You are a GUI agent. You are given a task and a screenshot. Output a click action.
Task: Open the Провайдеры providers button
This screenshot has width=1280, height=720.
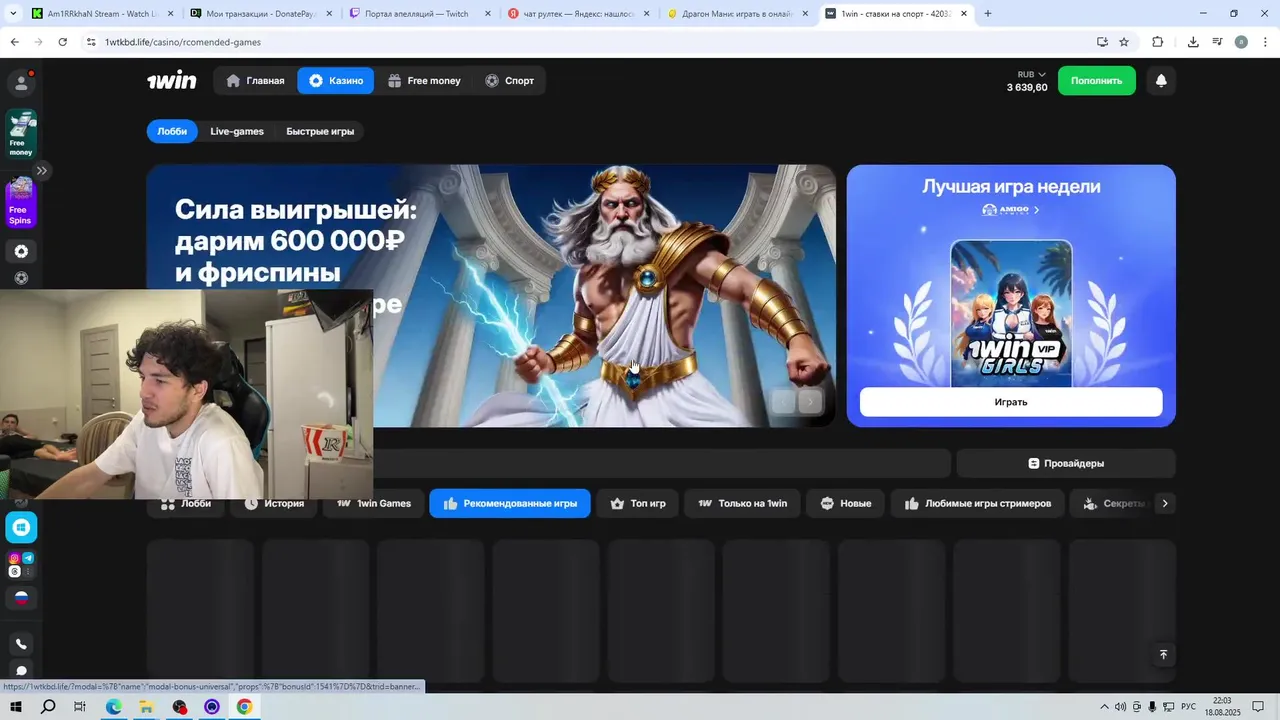[x=1066, y=463]
